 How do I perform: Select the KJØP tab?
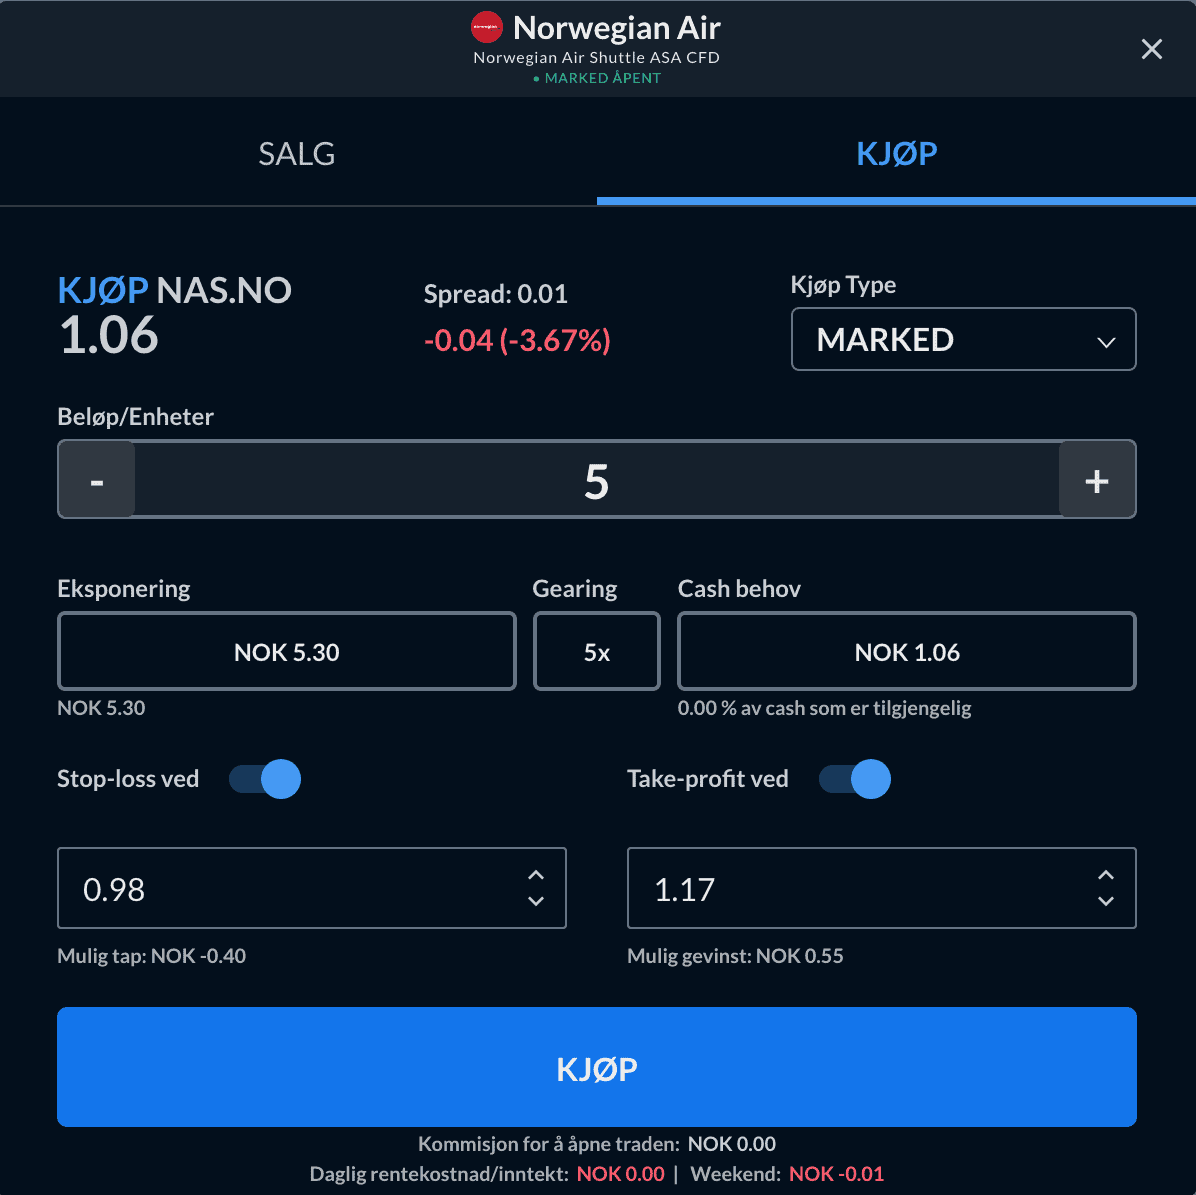point(896,153)
